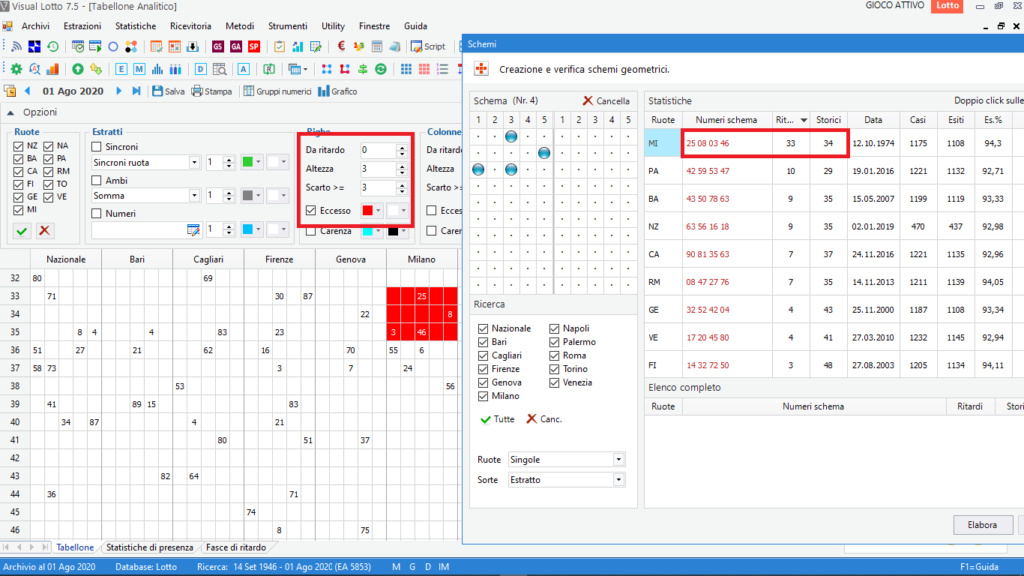Uncheck Napoli in Ricerca
The width and height of the screenshot is (1024, 576).
554,328
